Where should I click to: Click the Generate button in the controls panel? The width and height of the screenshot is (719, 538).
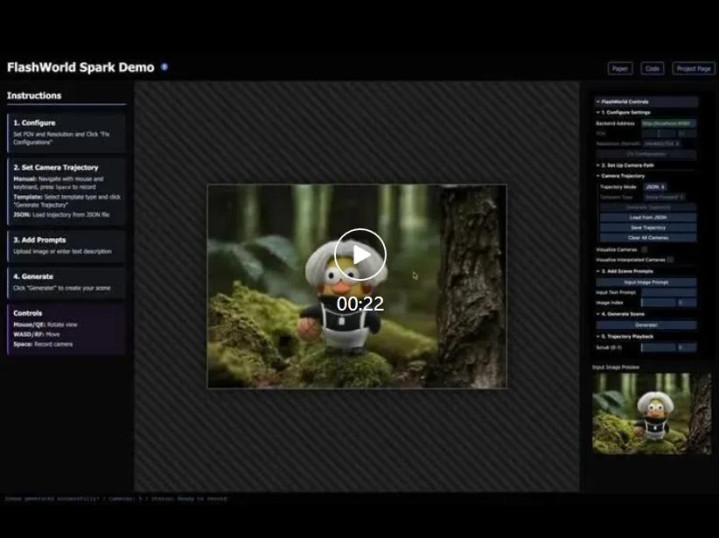pos(646,325)
